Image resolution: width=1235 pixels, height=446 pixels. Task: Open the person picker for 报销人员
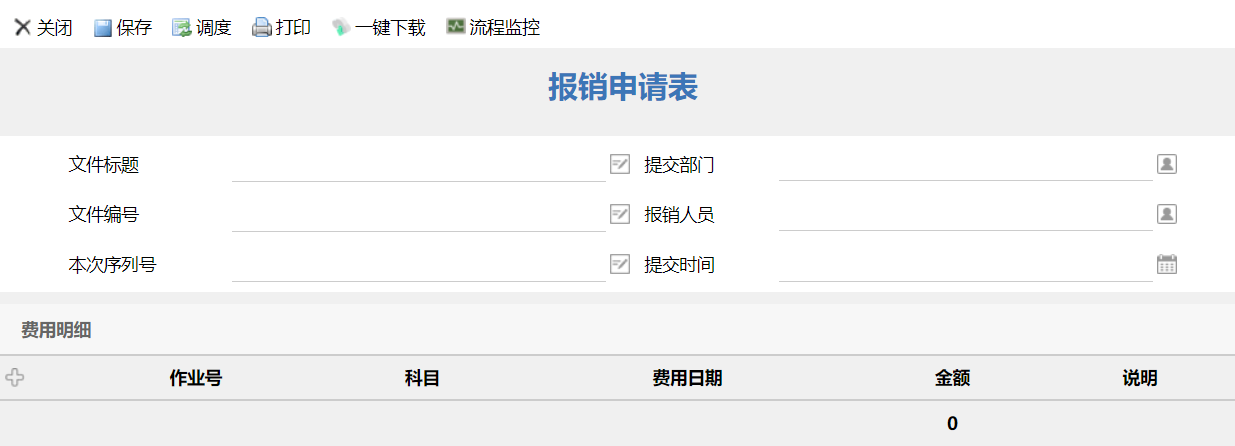[1166, 214]
